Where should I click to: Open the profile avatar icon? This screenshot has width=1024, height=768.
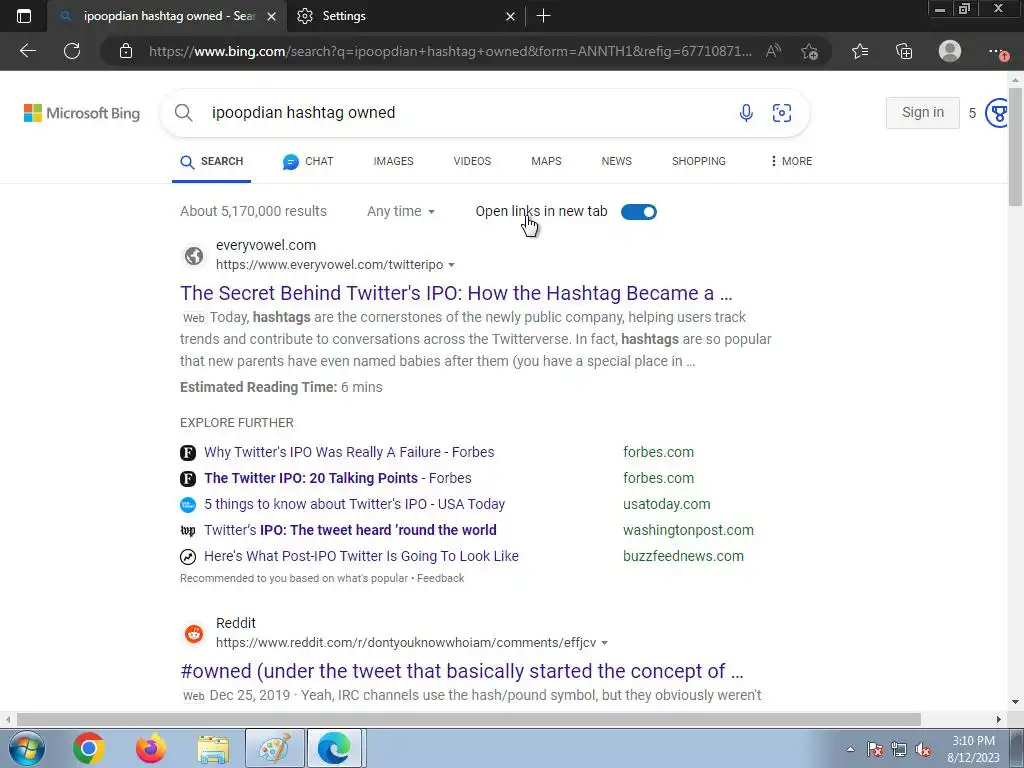point(950,51)
